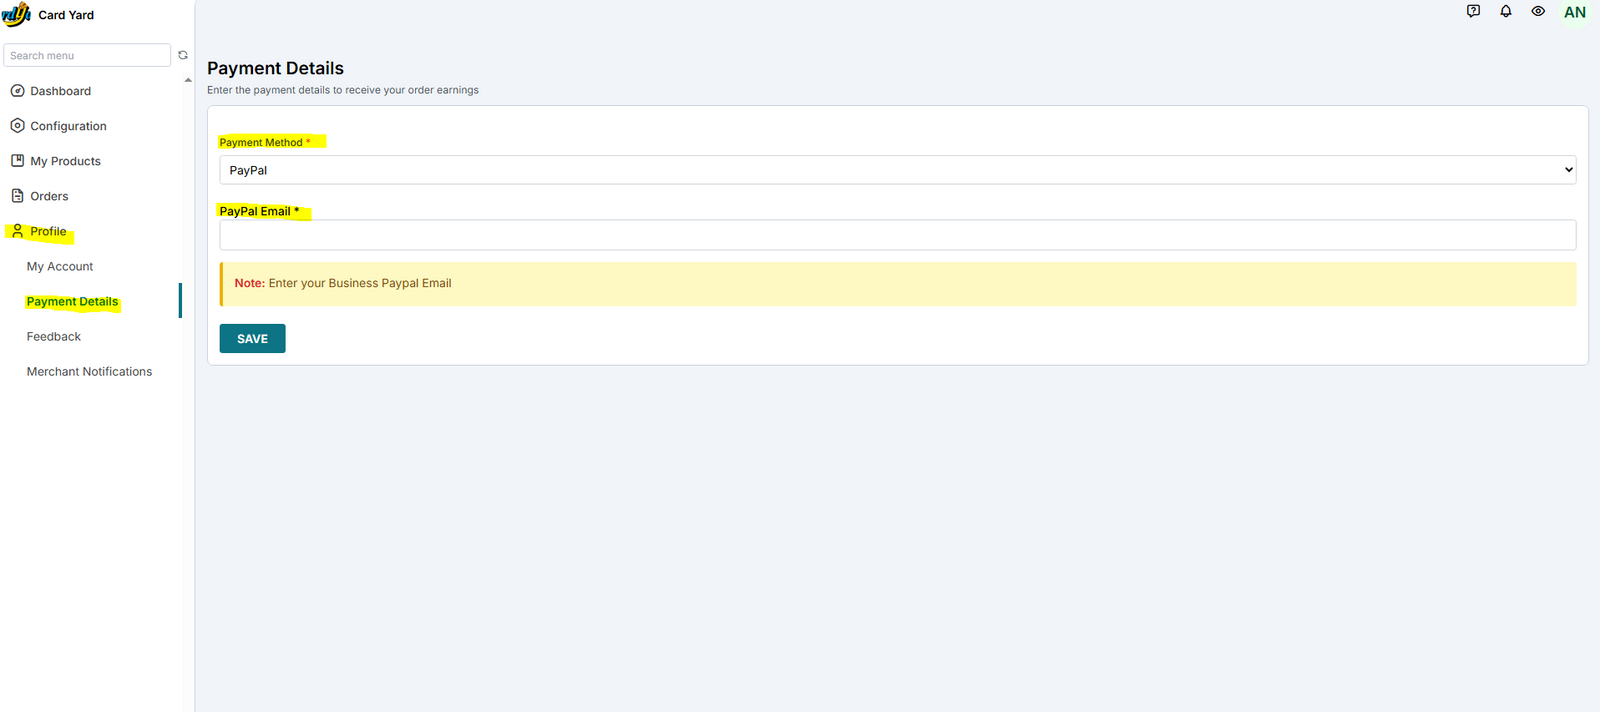The image size is (1600, 712).
Task: Click the sidebar scroll-up arrow
Action: click(x=188, y=80)
